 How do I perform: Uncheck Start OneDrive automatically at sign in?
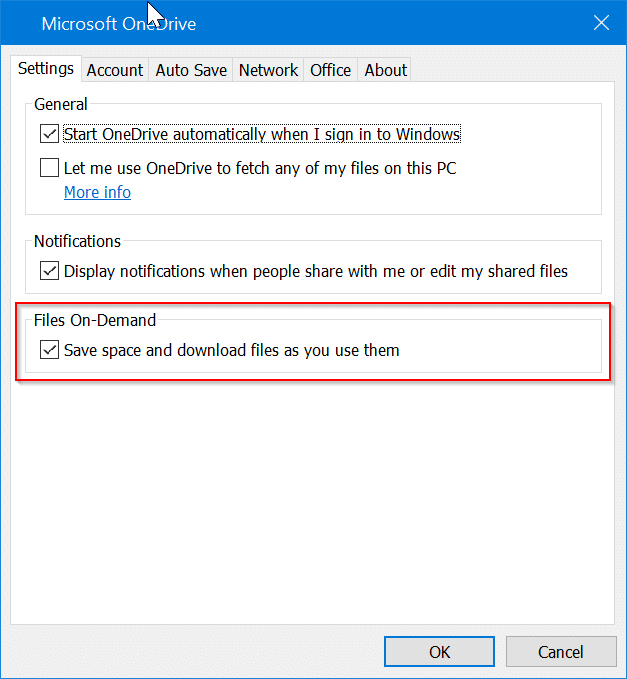[49, 134]
